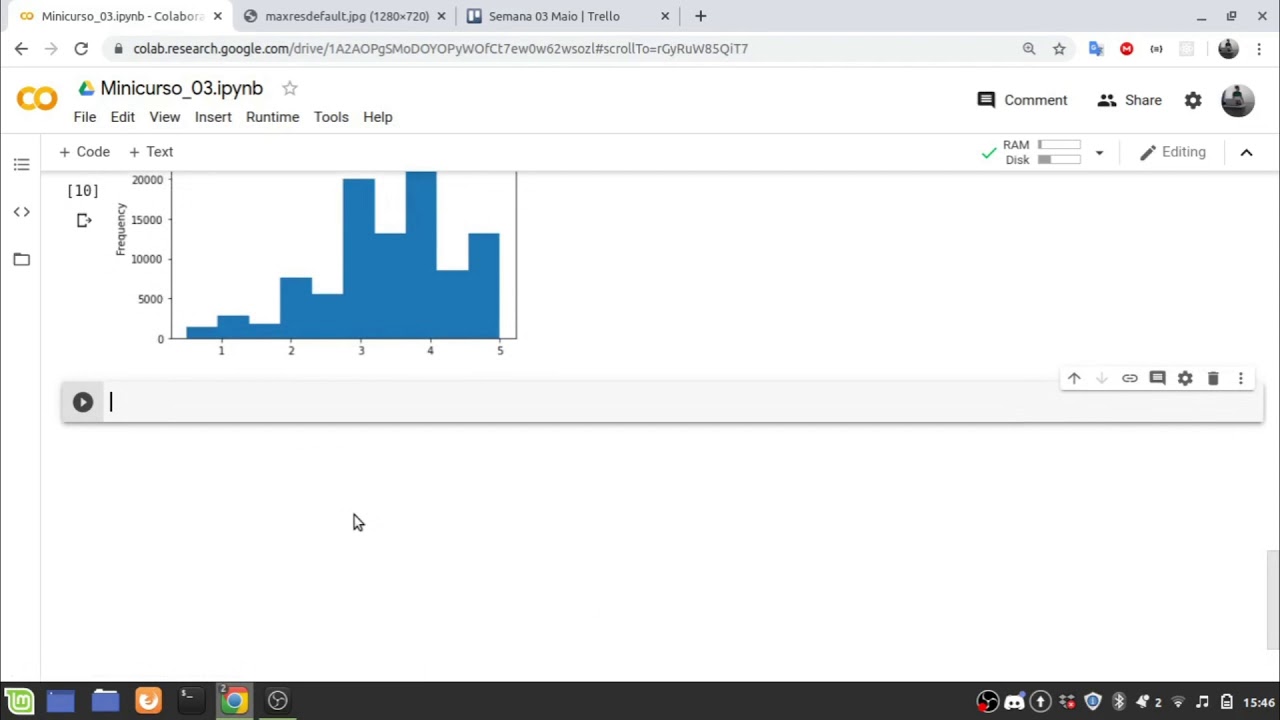Viewport: 1280px width, 720px height.
Task: Open cell editor settings gear
Action: (x=1185, y=378)
